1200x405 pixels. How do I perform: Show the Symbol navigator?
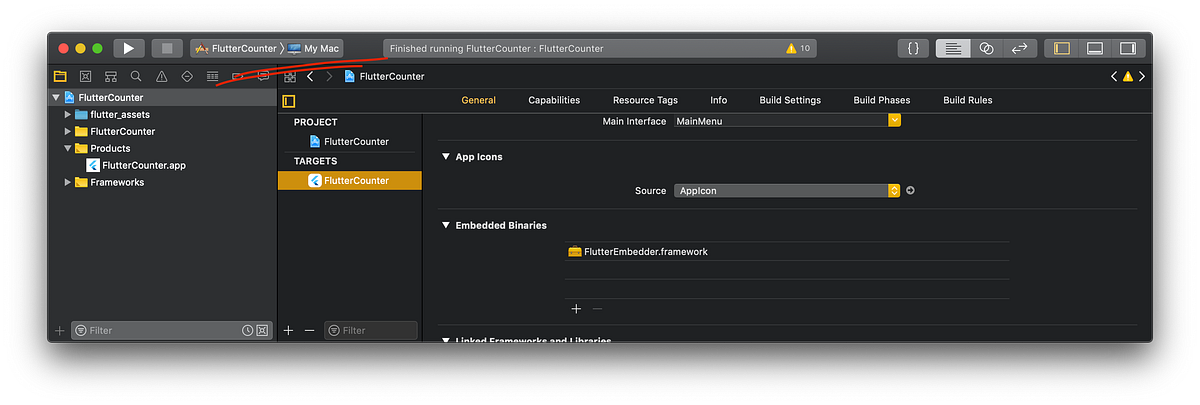[111, 76]
